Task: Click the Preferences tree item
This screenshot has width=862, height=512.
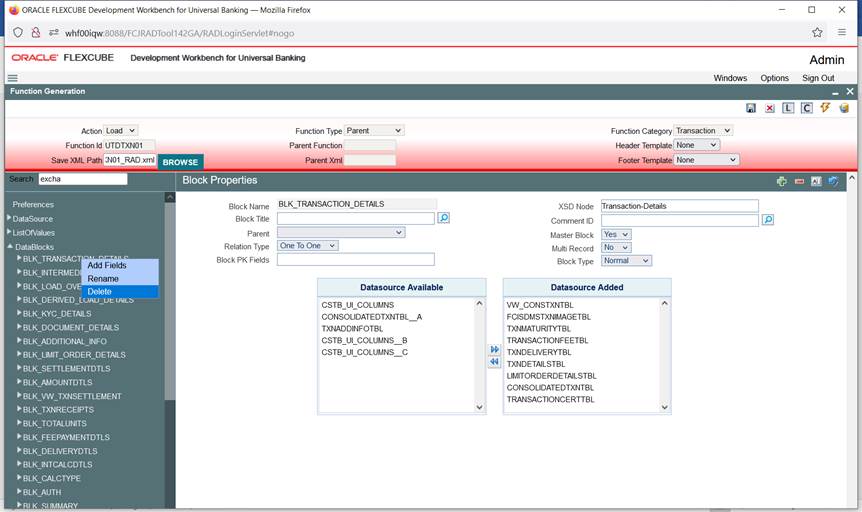Action: (x=33, y=205)
